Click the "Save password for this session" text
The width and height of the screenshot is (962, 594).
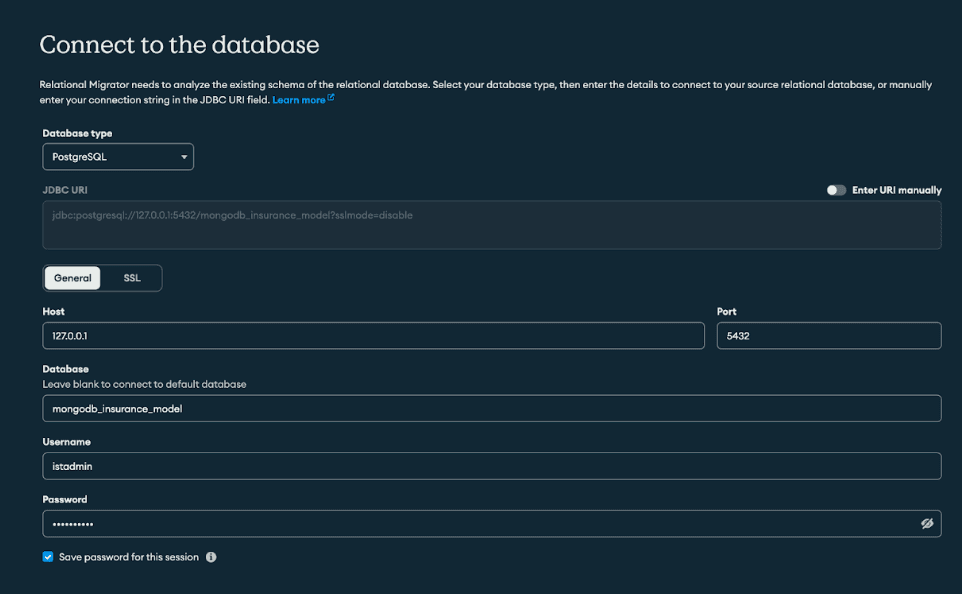[129, 557]
